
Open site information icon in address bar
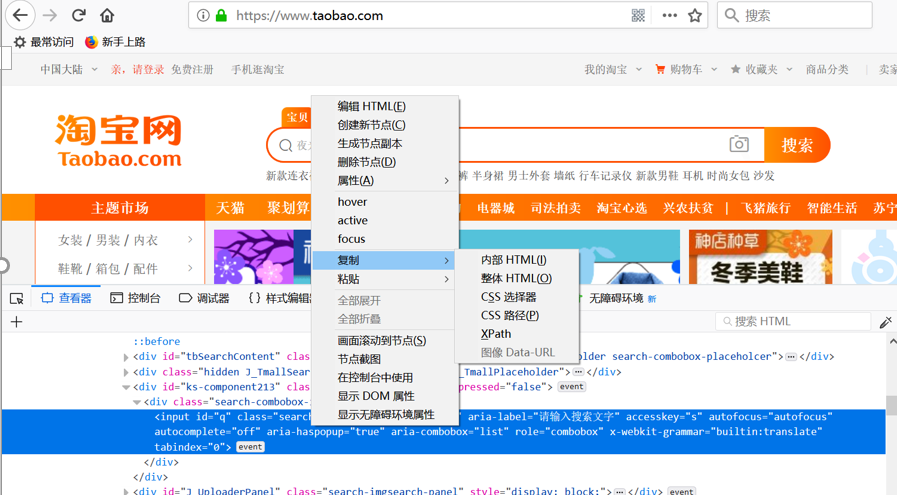pyautogui.click(x=203, y=15)
